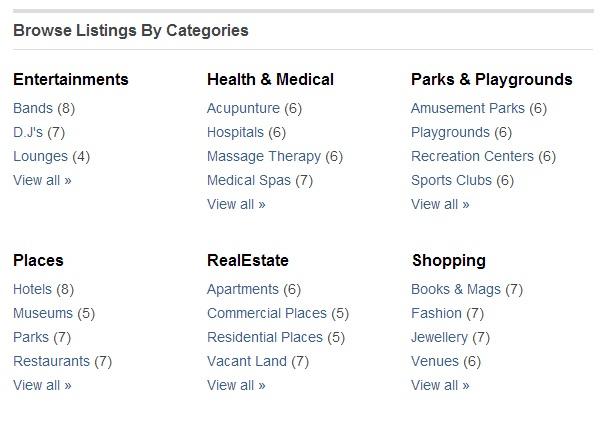The width and height of the screenshot is (608, 428).
Task: Click View all under Entertainments
Action: [x=42, y=180]
